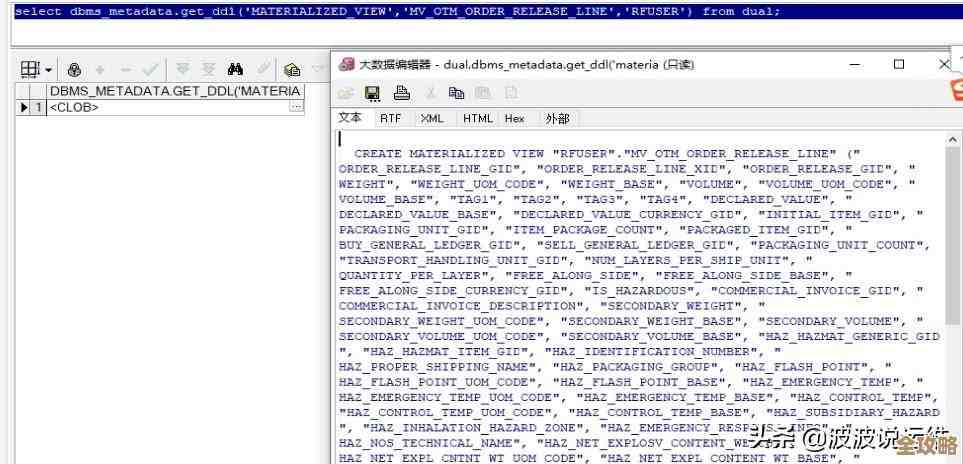Image resolution: width=963 pixels, height=464 pixels.
Task: Click the "ORDER_RELEASE_LINE_GID" text
Action: pyautogui.click(x=431, y=169)
